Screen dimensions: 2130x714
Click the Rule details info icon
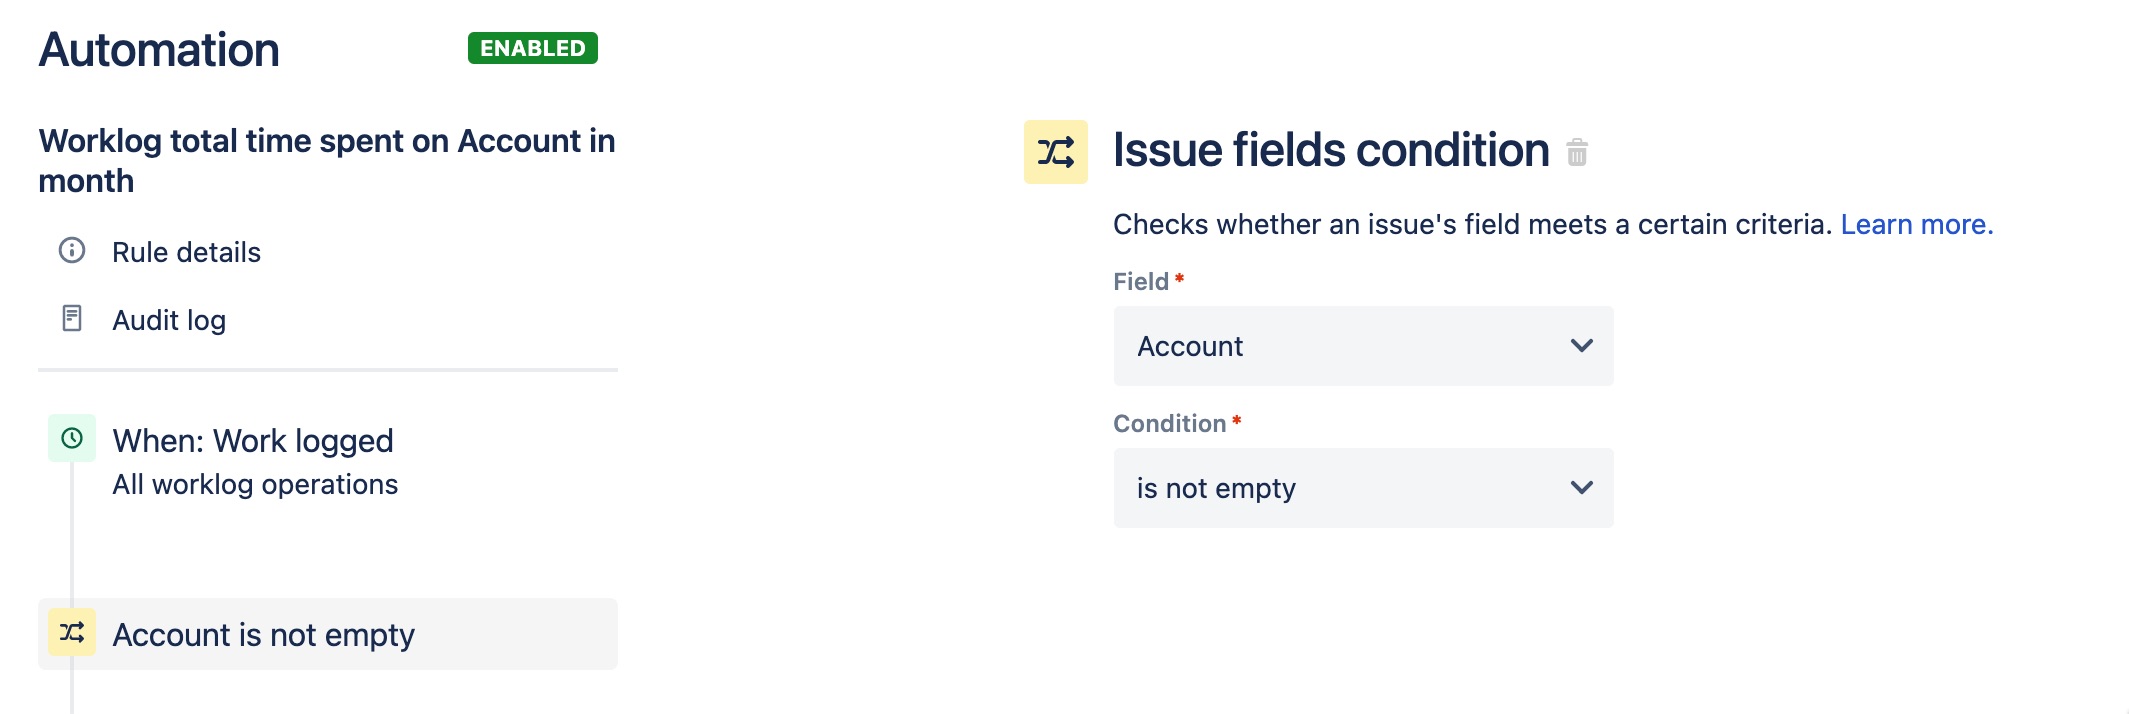pyautogui.click(x=72, y=250)
